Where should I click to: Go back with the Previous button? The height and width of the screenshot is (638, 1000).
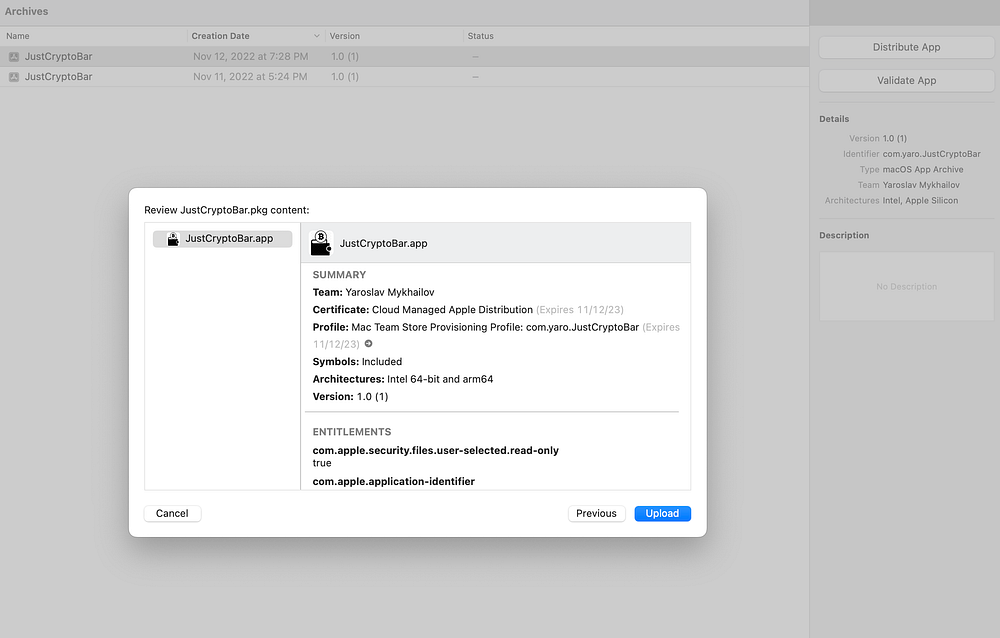tap(596, 514)
